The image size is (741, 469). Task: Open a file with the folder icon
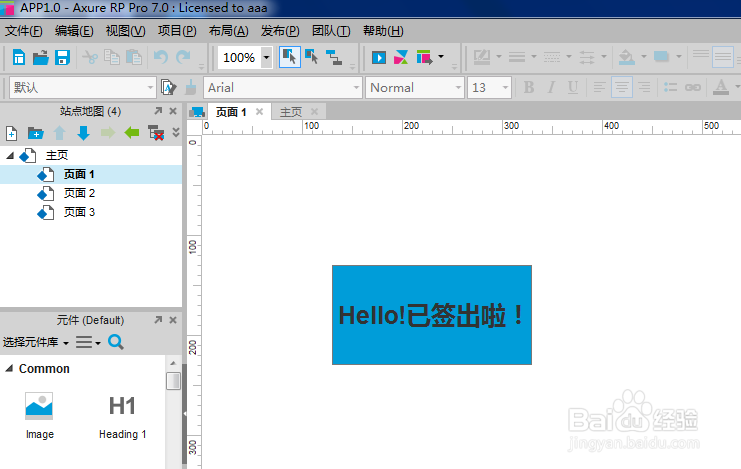click(x=41, y=58)
